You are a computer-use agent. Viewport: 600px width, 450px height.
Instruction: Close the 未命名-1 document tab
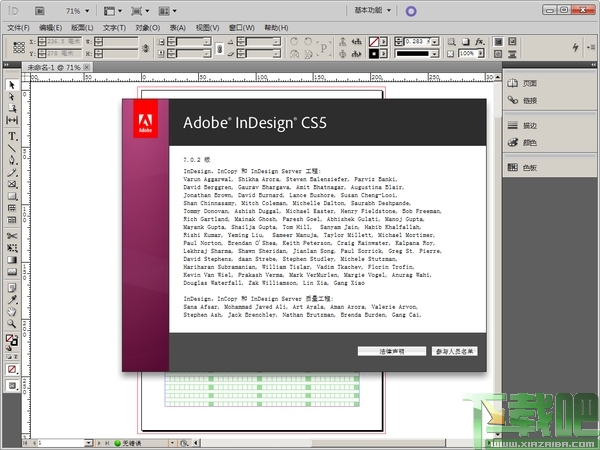point(87,67)
